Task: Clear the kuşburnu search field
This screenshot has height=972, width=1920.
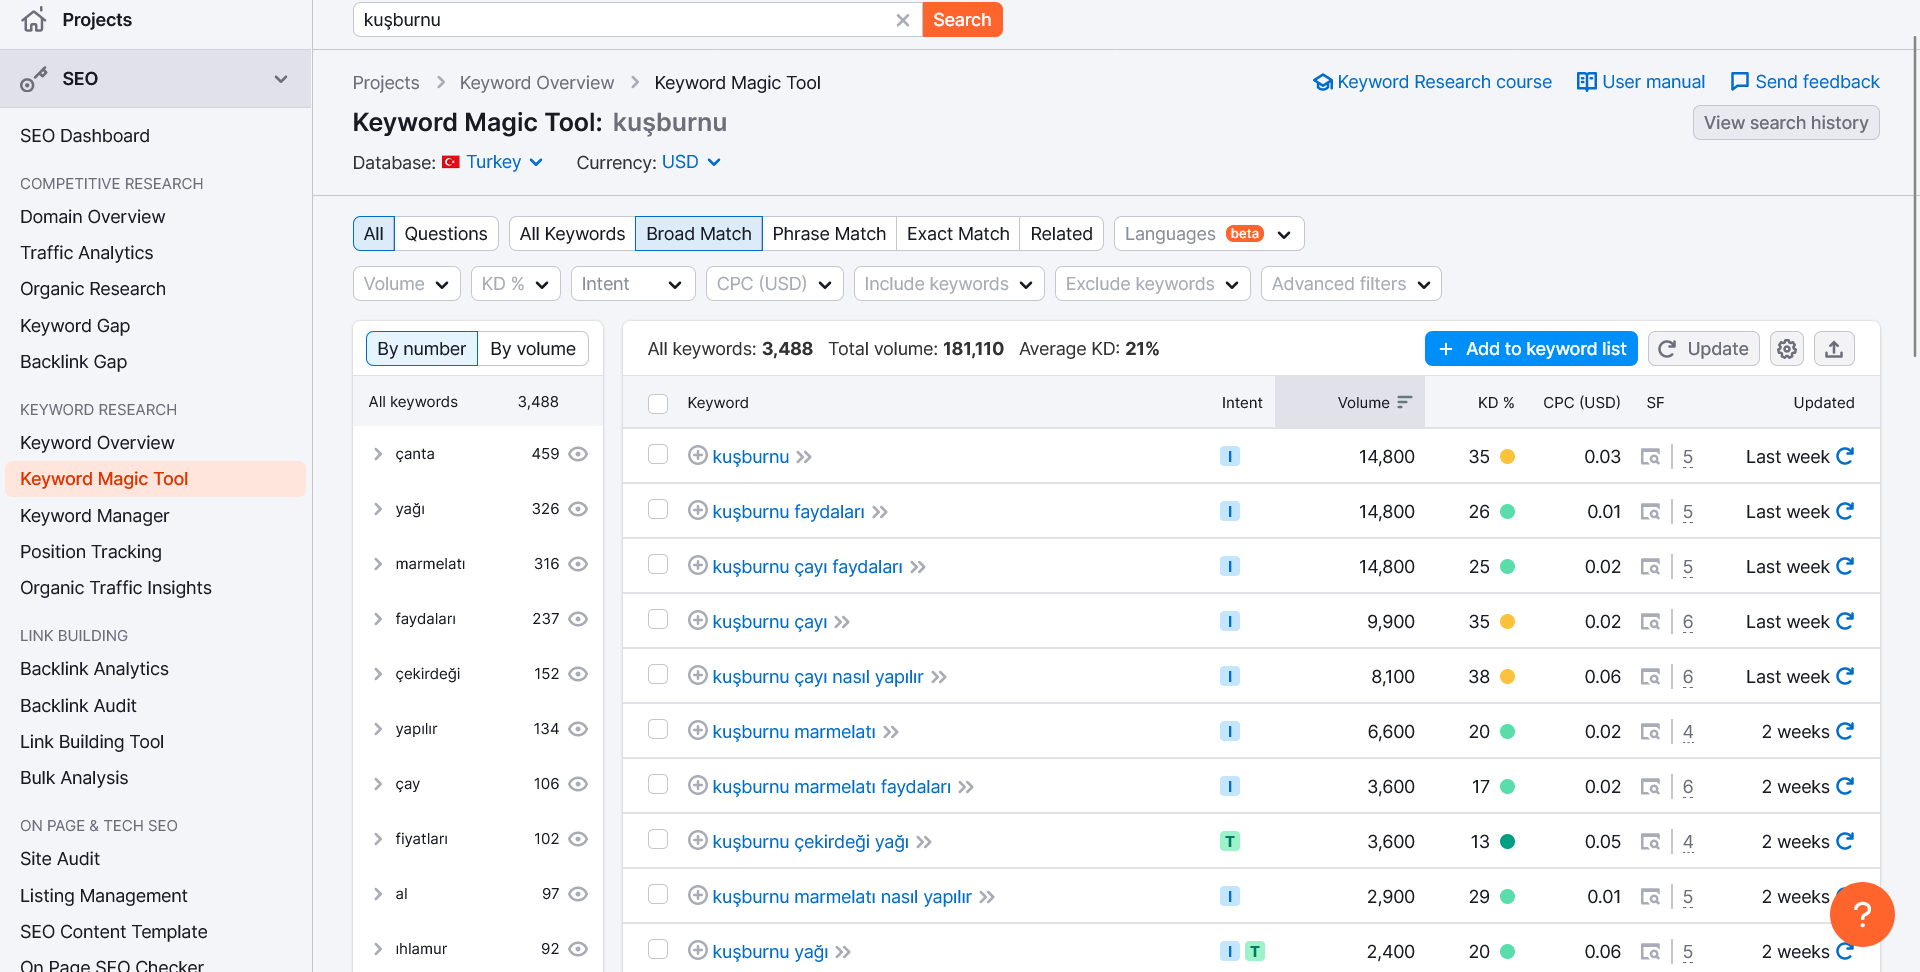Action: pyautogui.click(x=903, y=20)
